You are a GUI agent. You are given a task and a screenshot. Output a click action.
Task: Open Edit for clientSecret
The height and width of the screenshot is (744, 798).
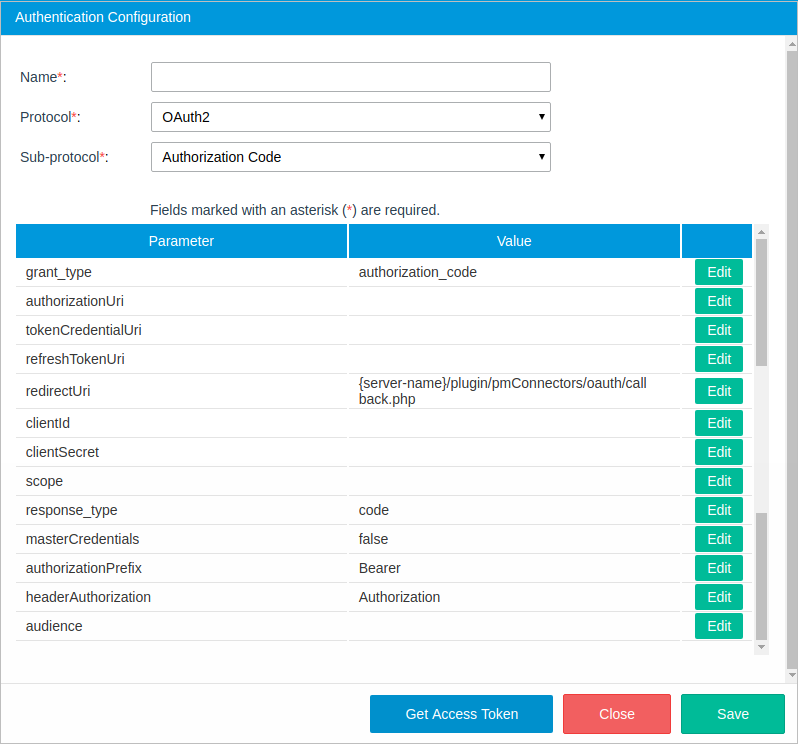pos(719,452)
